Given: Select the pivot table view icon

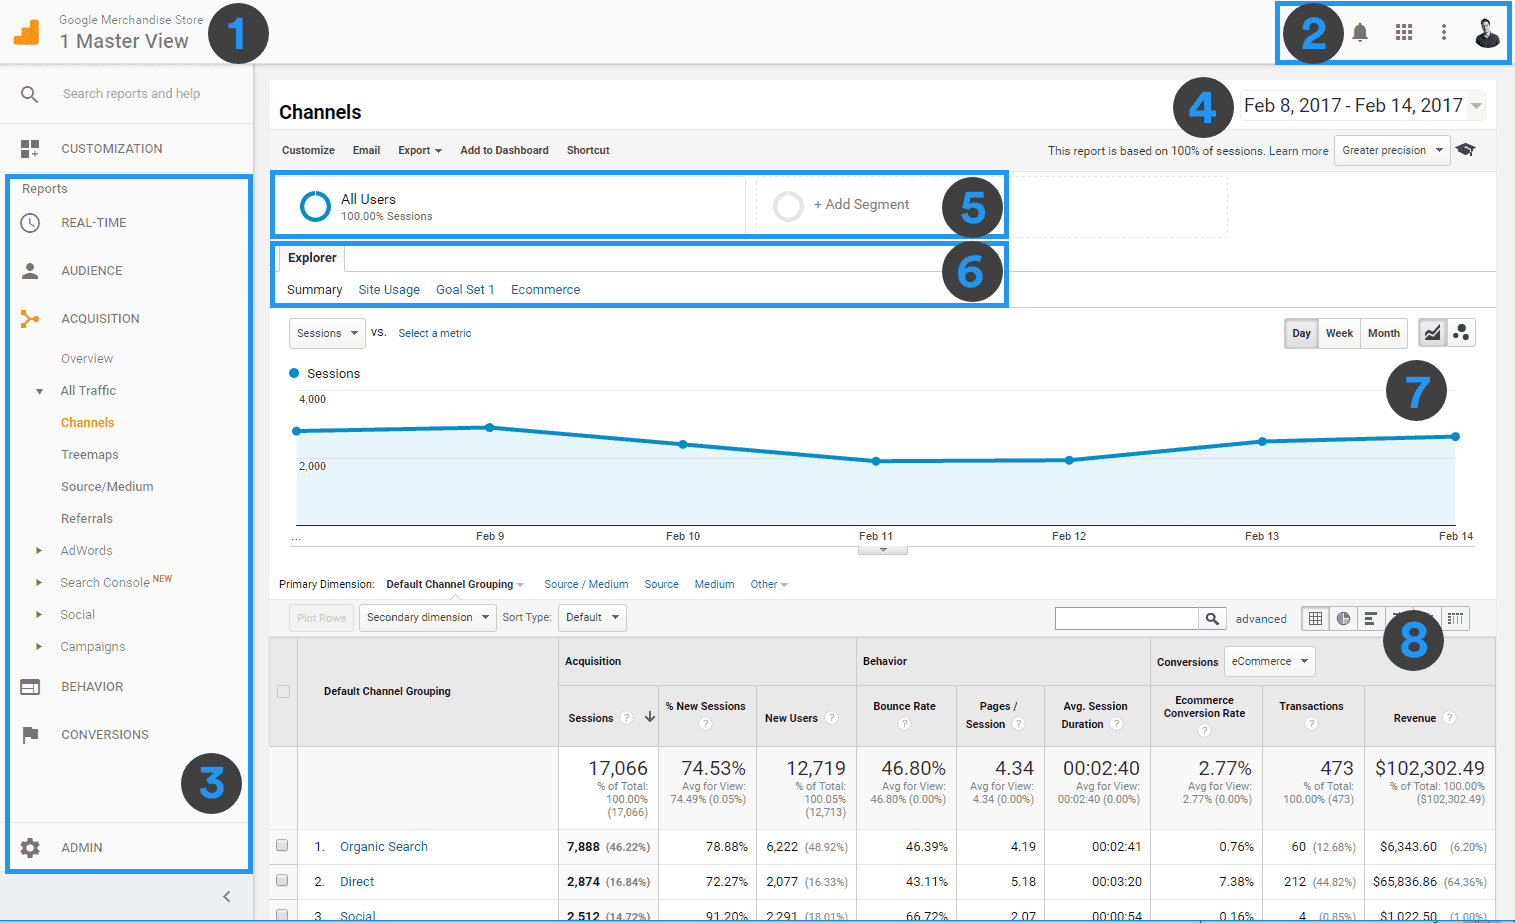Looking at the screenshot, I should [1456, 618].
